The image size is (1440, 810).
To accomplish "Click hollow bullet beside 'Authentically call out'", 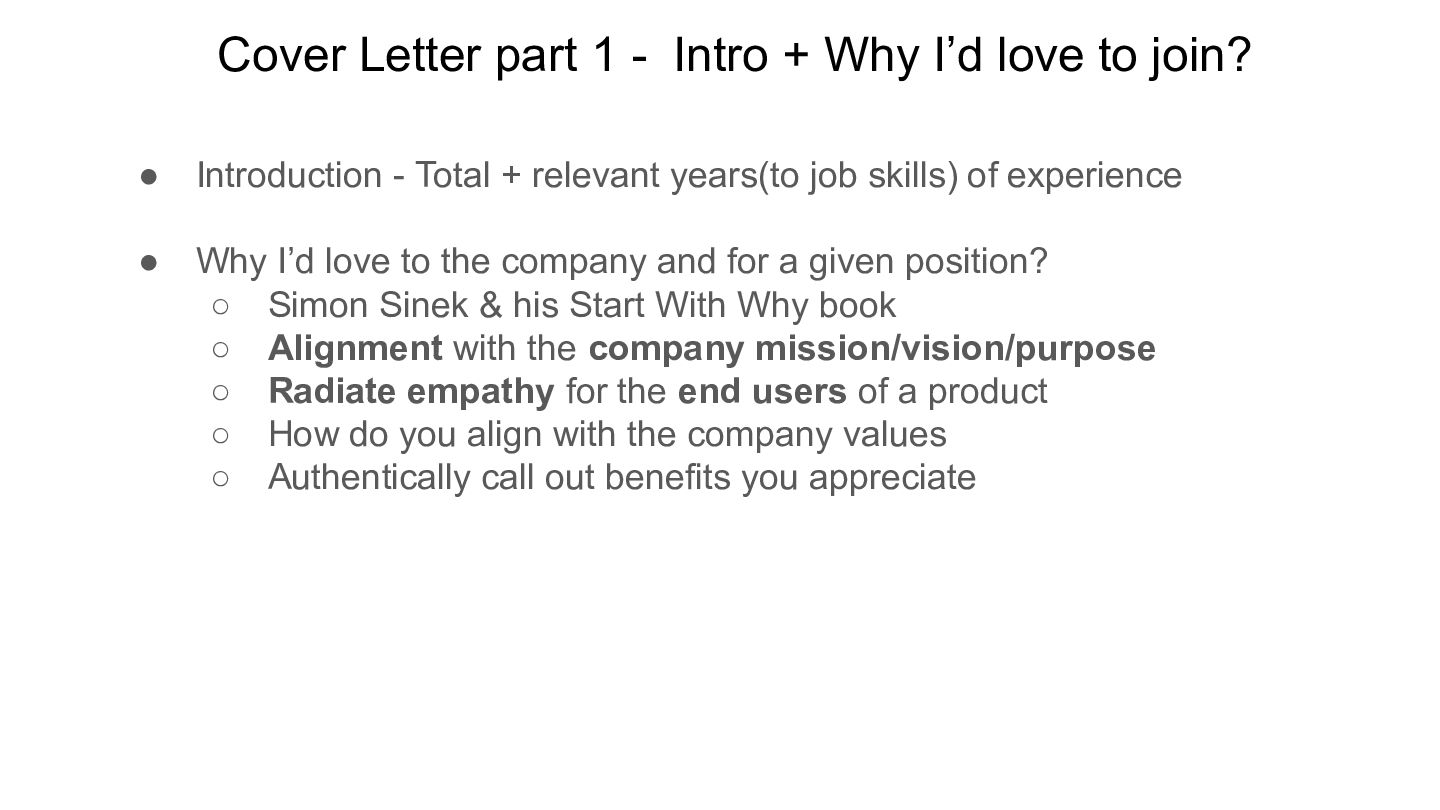I will tap(221, 477).
